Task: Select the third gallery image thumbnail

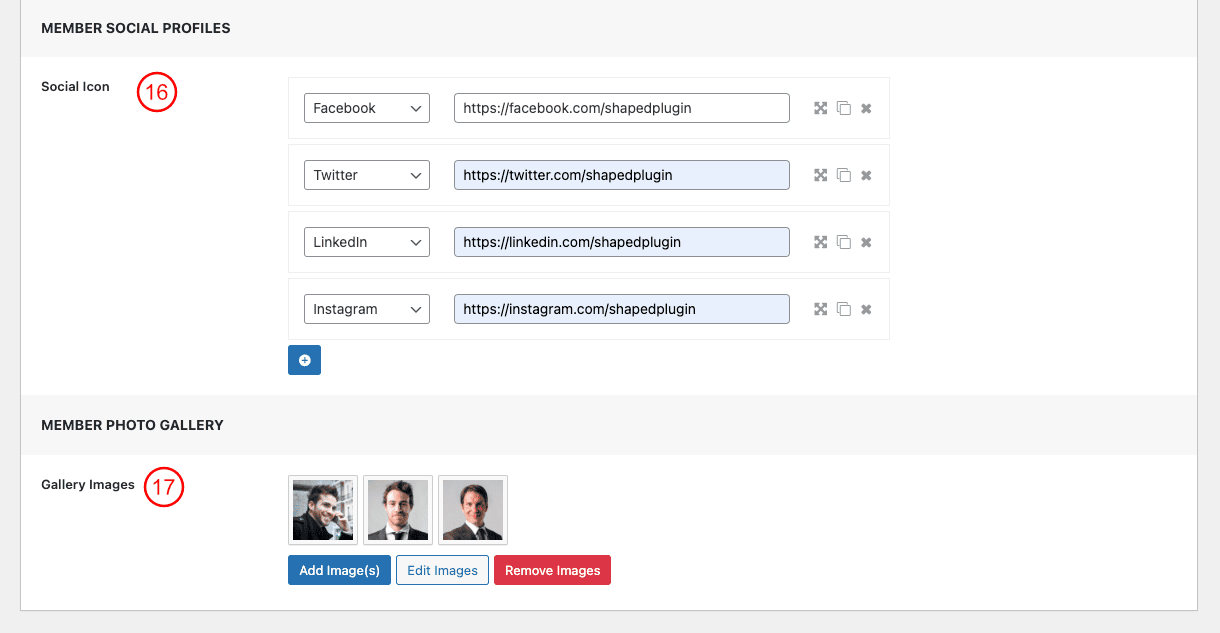Action: pyautogui.click(x=473, y=510)
